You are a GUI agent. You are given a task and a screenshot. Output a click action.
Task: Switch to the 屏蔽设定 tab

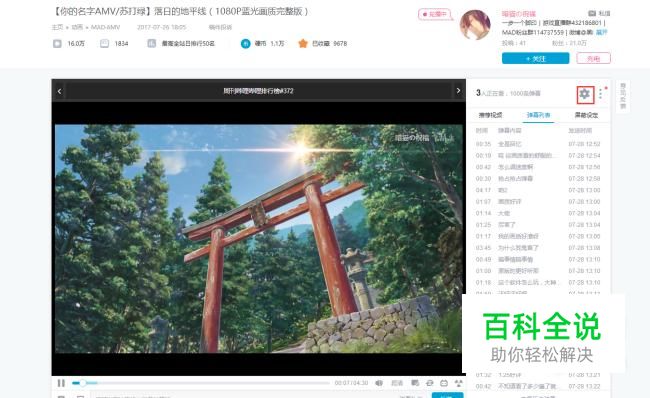click(586, 115)
